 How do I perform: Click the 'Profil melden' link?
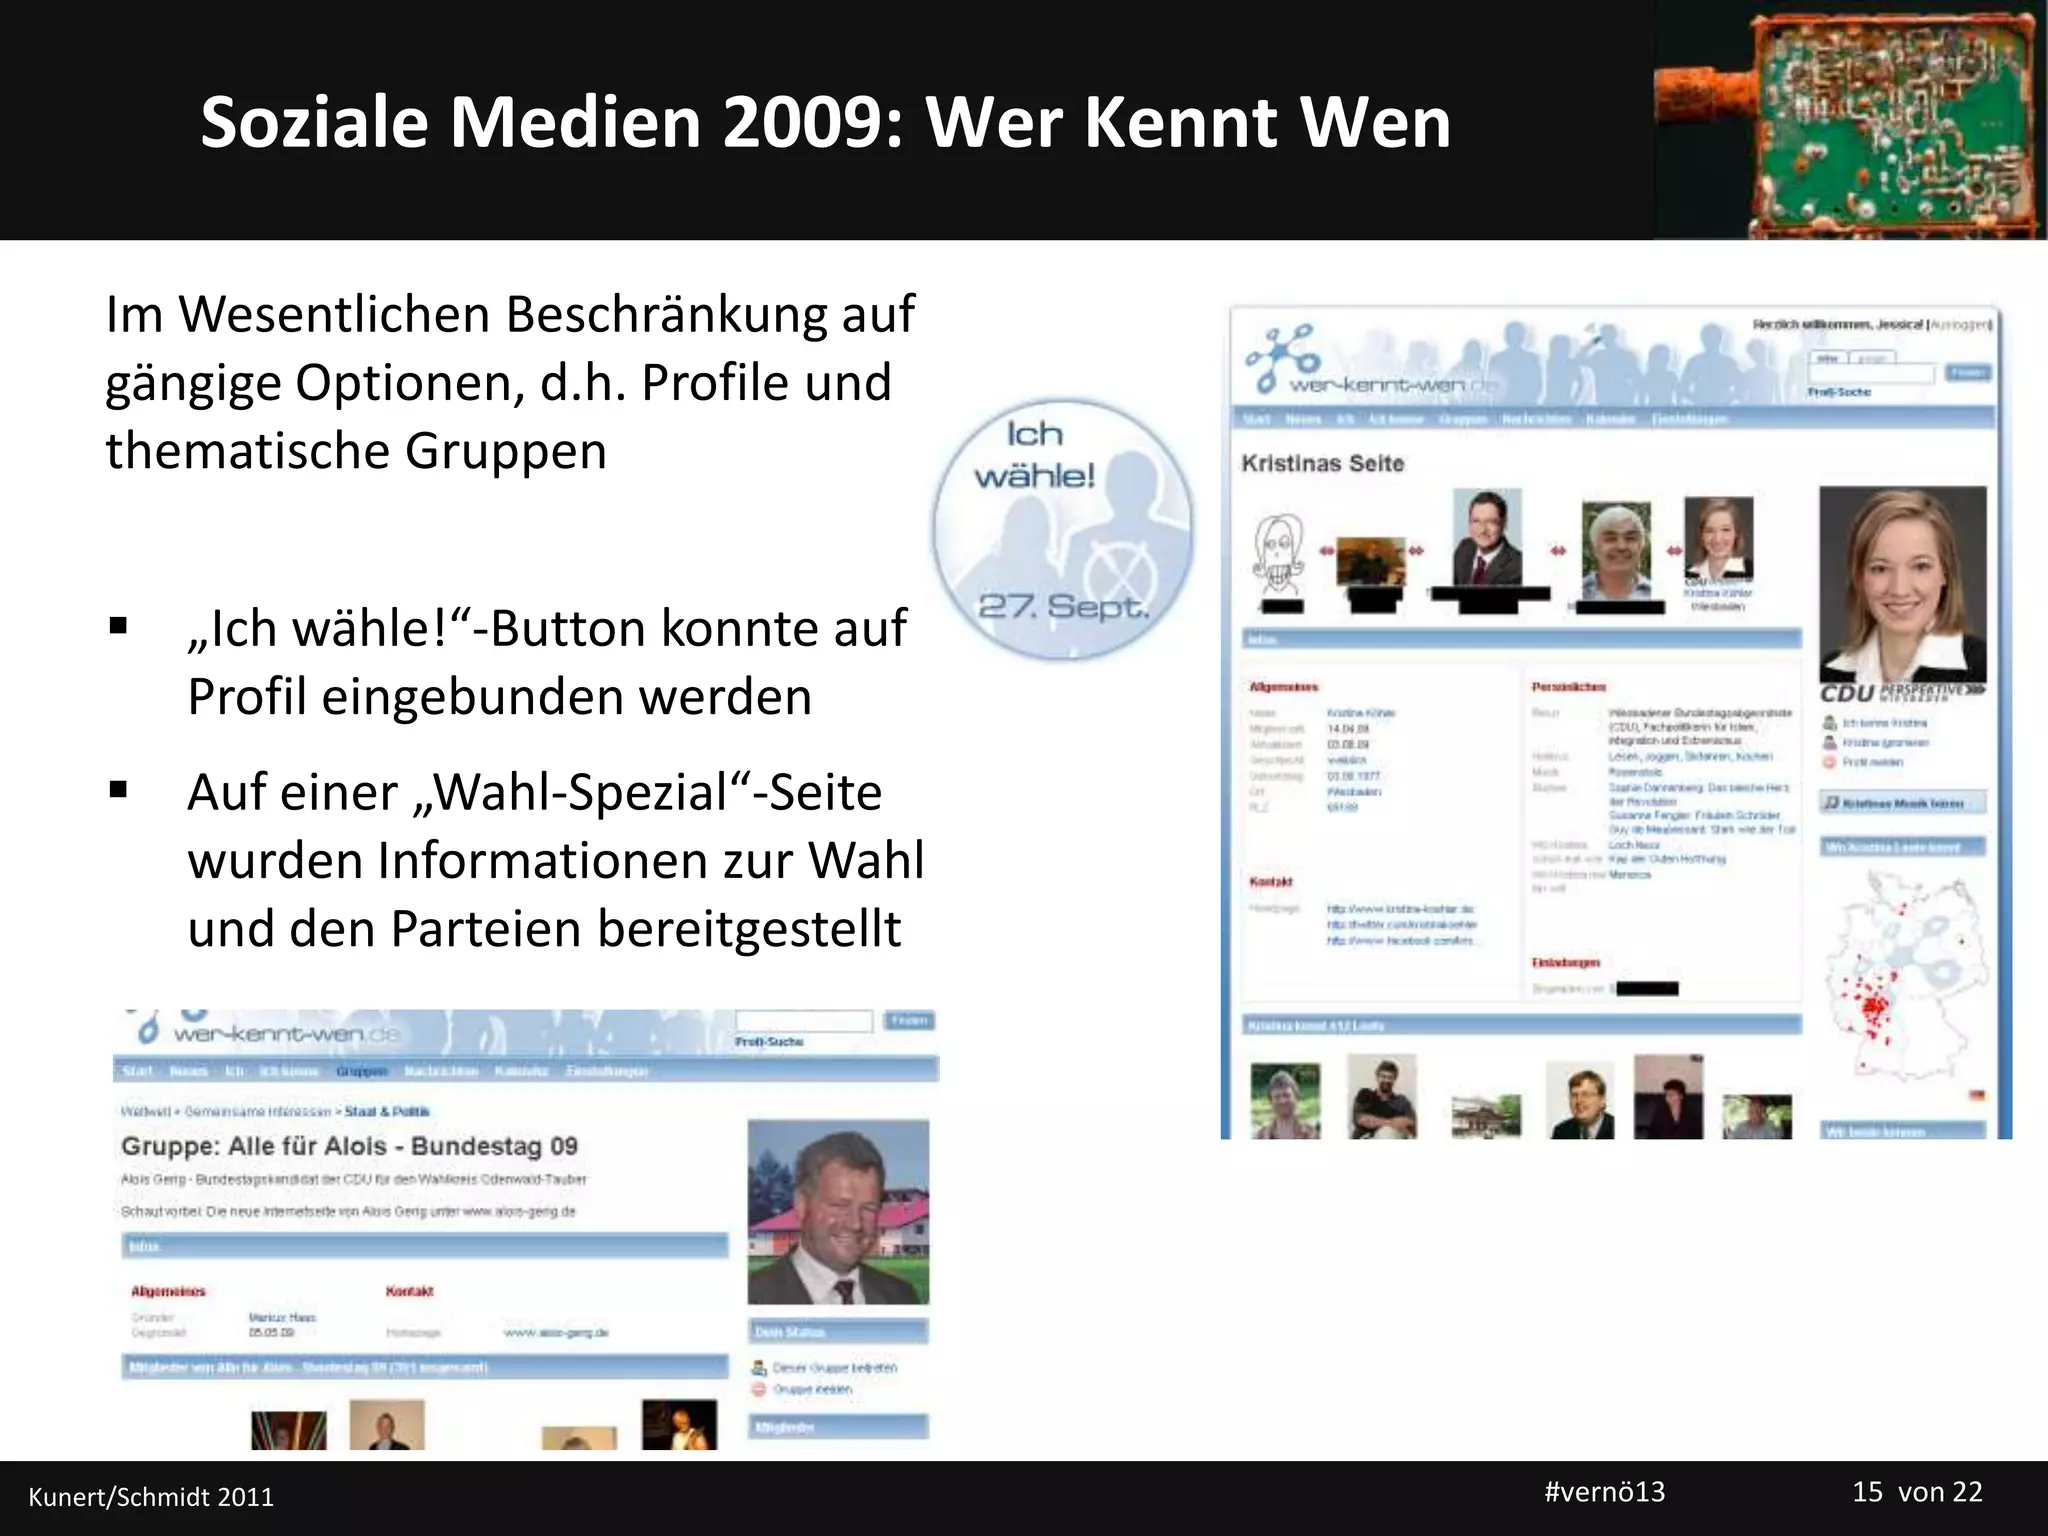1873,762
